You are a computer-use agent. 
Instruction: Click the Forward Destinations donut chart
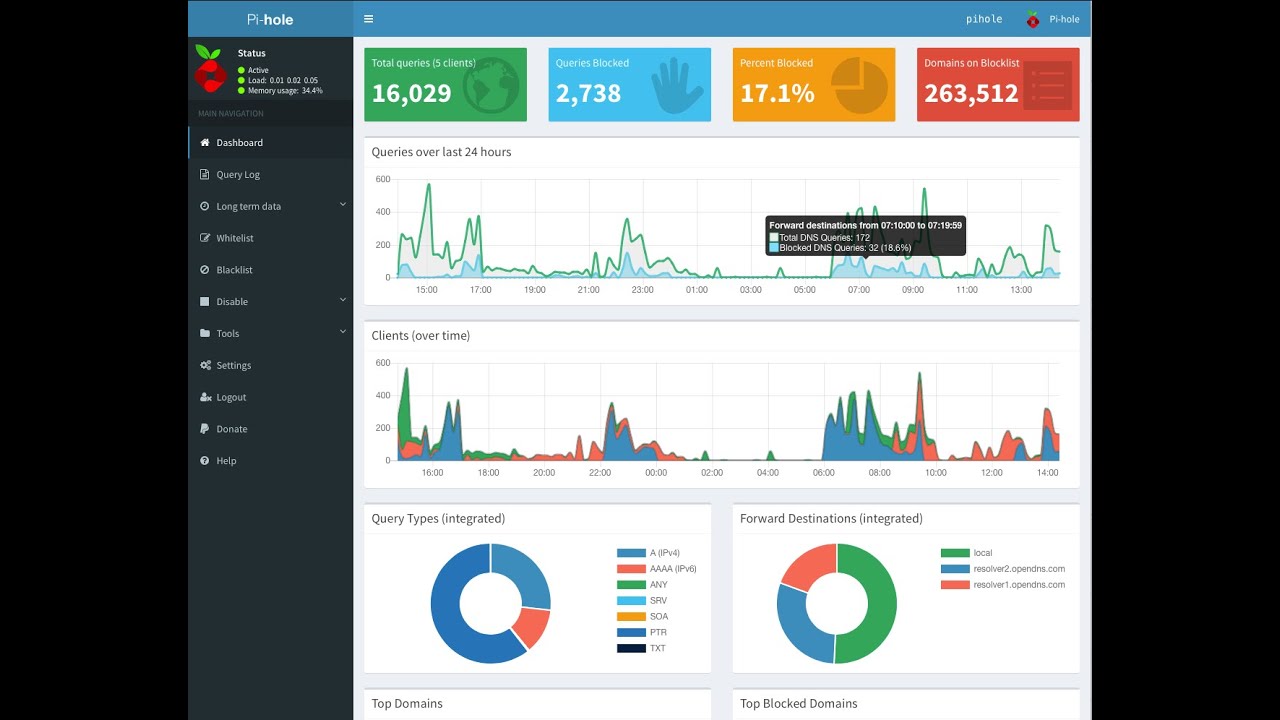837,603
